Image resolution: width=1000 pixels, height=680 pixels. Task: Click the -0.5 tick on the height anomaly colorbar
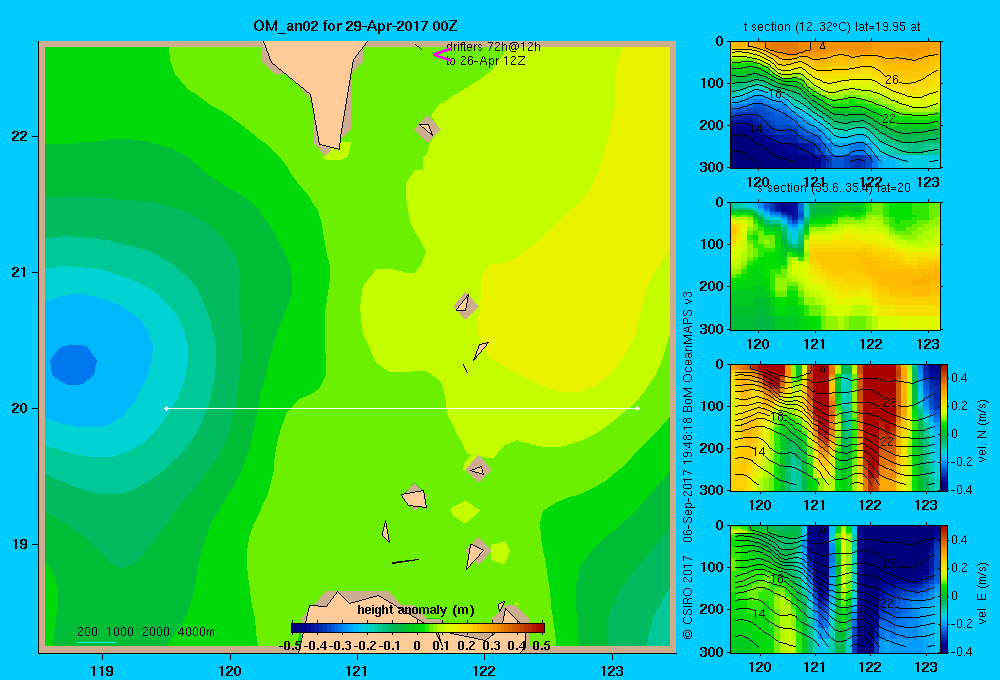(x=290, y=646)
